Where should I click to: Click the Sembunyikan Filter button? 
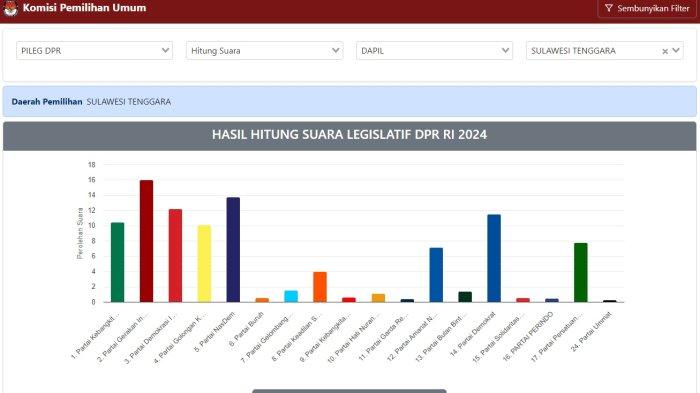[x=647, y=8]
